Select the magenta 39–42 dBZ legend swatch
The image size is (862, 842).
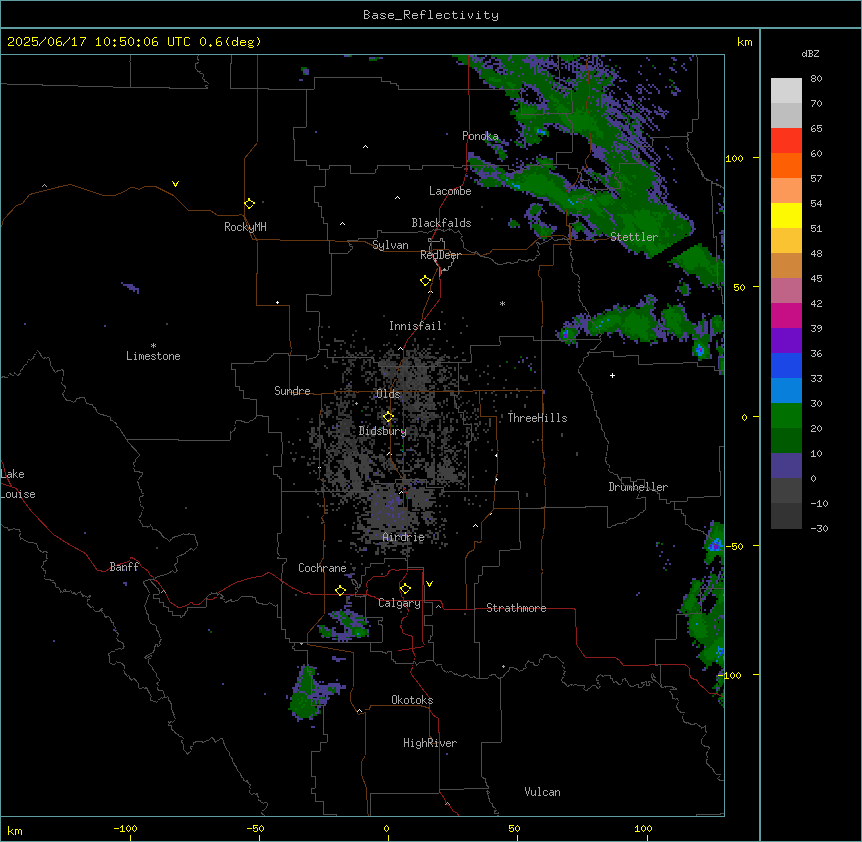(786, 316)
